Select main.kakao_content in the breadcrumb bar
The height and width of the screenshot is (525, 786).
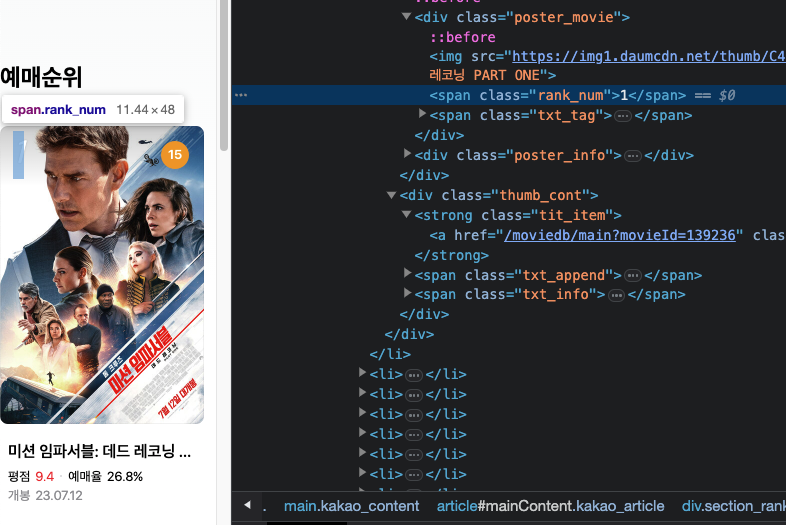[351, 506]
